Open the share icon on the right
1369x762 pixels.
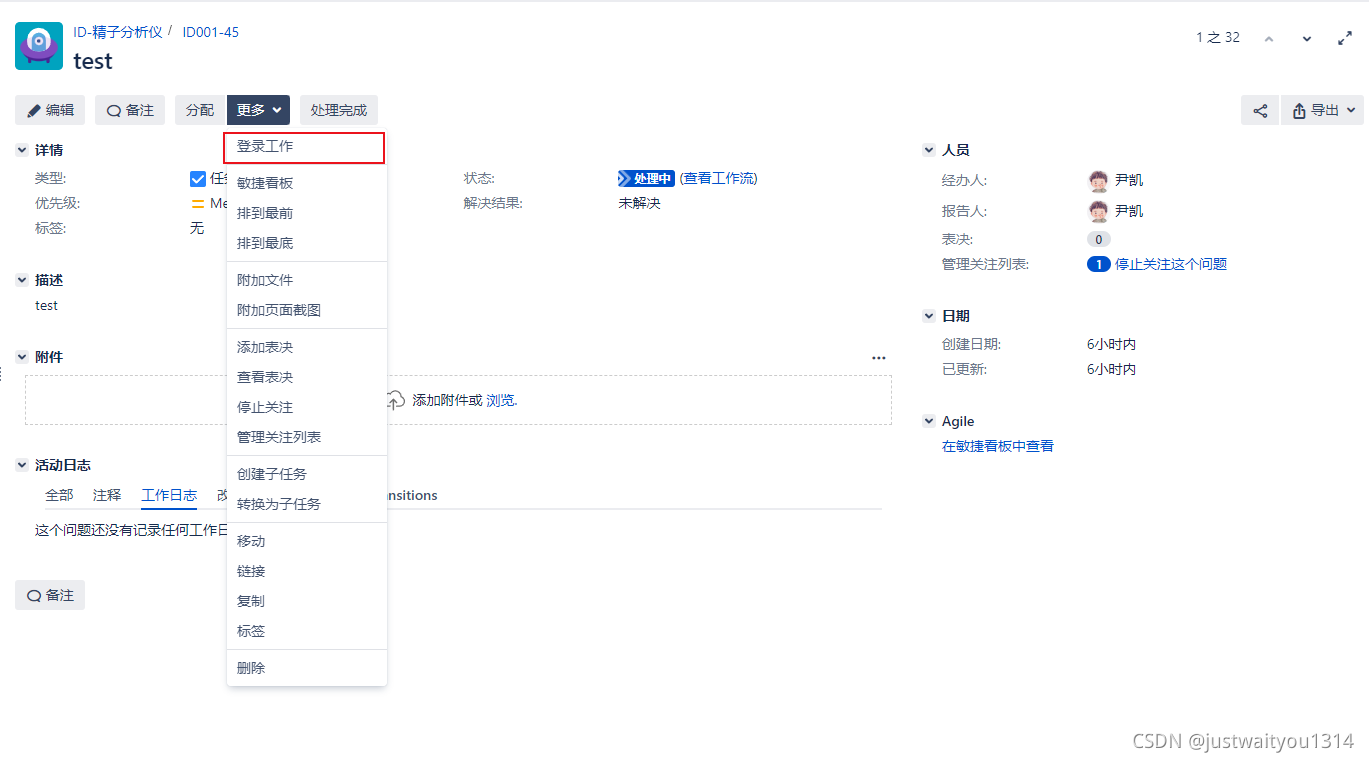click(1260, 111)
